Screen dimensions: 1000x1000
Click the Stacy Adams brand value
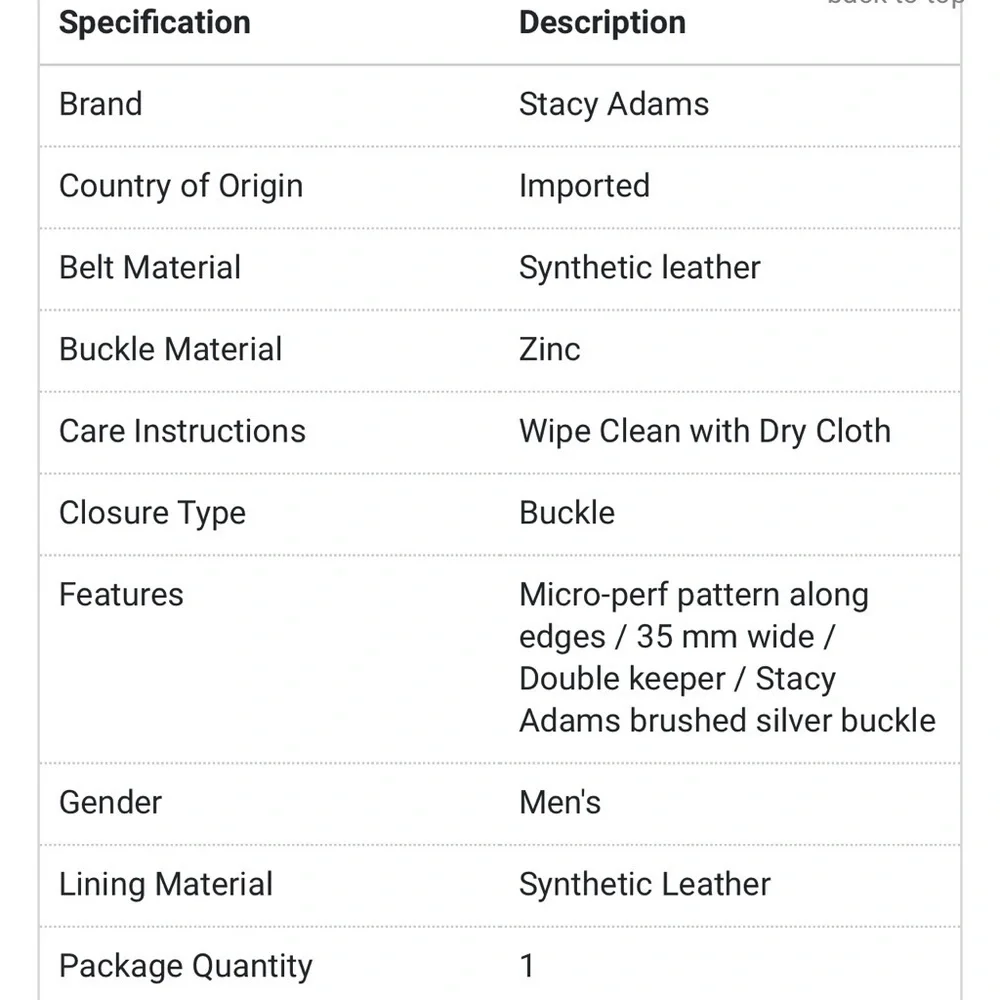click(614, 105)
